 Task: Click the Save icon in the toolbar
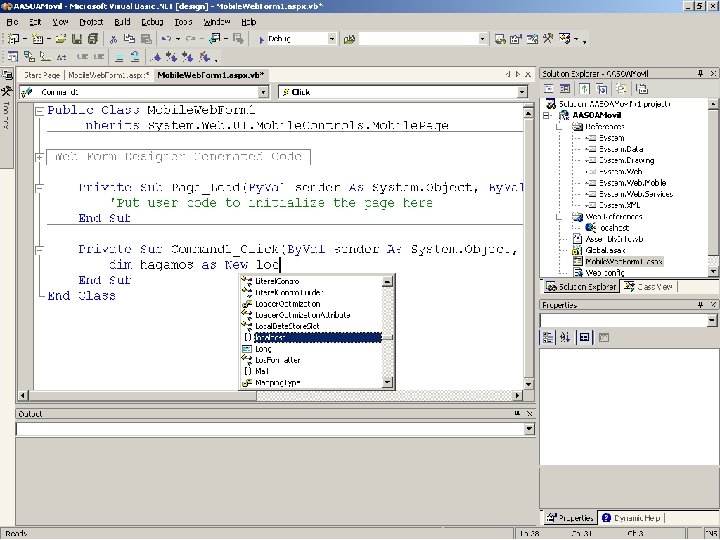[x=77, y=39]
